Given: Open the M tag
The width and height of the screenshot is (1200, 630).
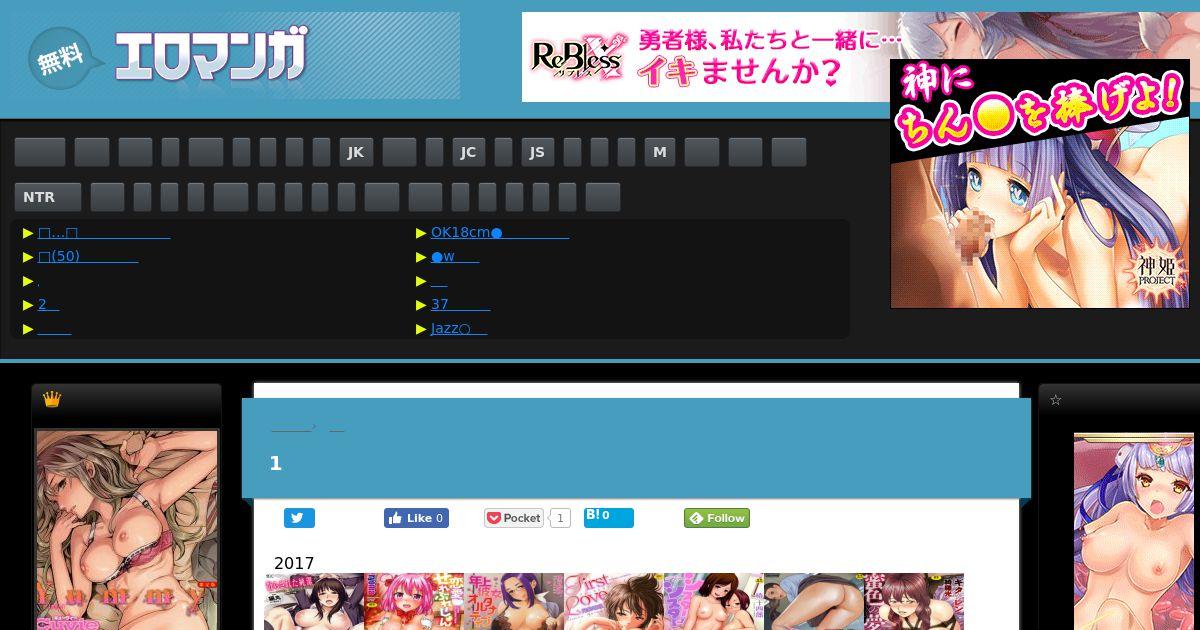Looking at the screenshot, I should [660, 152].
